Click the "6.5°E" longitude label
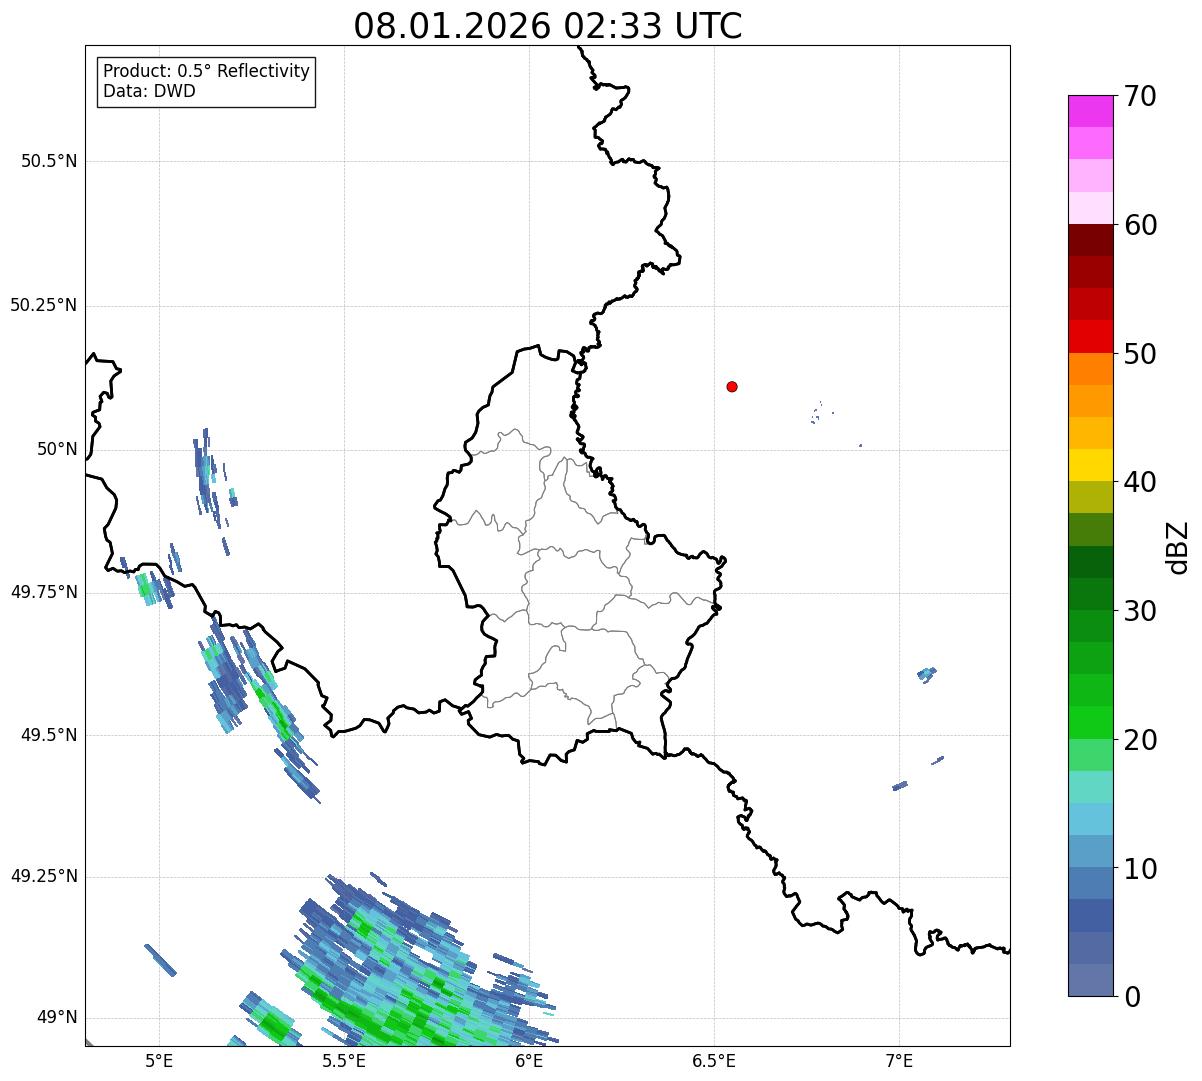This screenshot has width=1202, height=1081. pyautogui.click(x=714, y=1060)
